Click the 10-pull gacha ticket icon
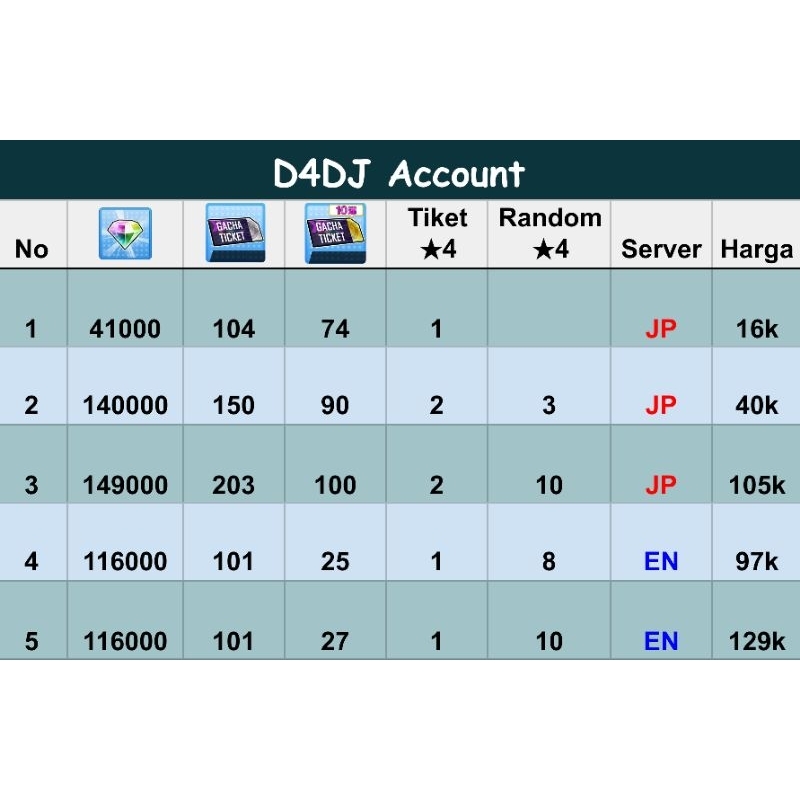800x800 pixels. 335,233
